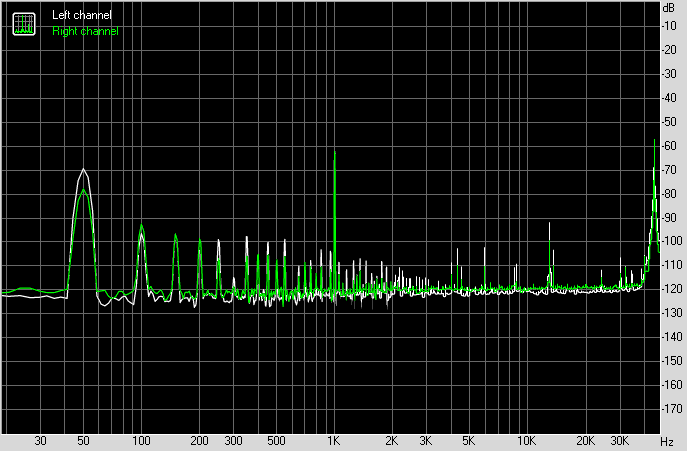Screen dimensions: 687x451
Task: Click the spectrum analyzer icon at top left
Action: point(24,24)
